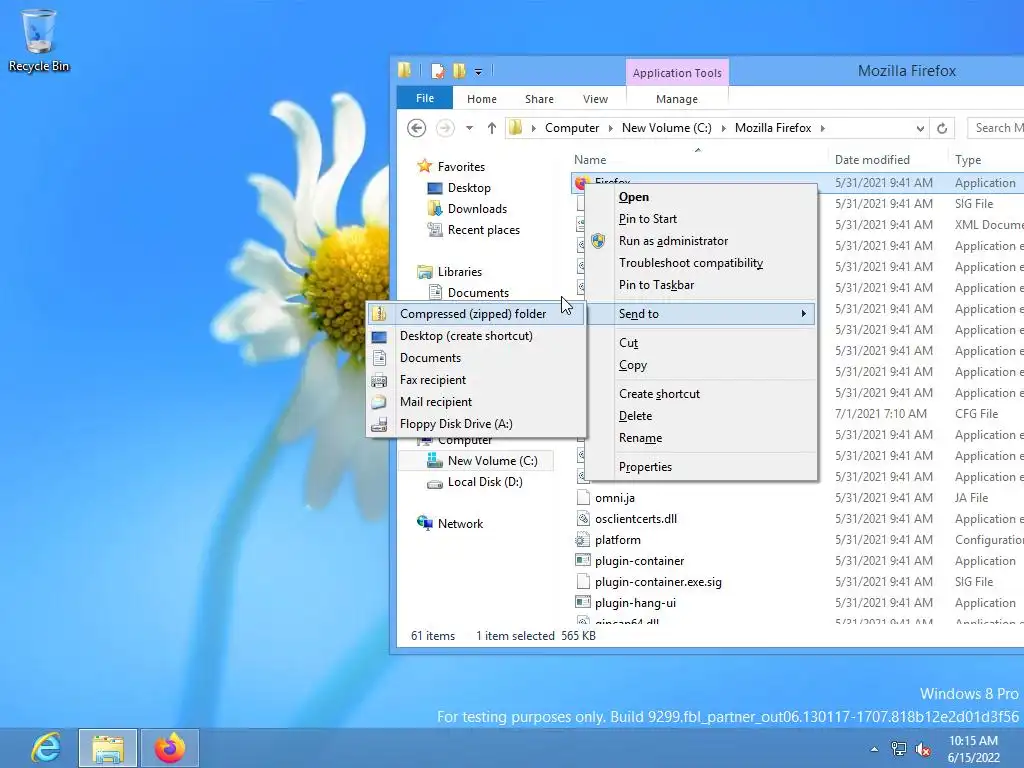The height and width of the screenshot is (768, 1024).
Task: Show hidden tray icons arrow
Action: point(874,749)
